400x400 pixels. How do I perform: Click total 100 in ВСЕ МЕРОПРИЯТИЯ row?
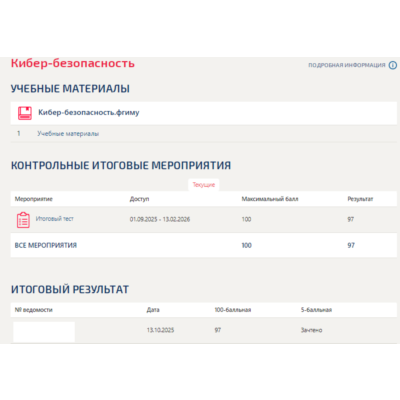tap(247, 245)
